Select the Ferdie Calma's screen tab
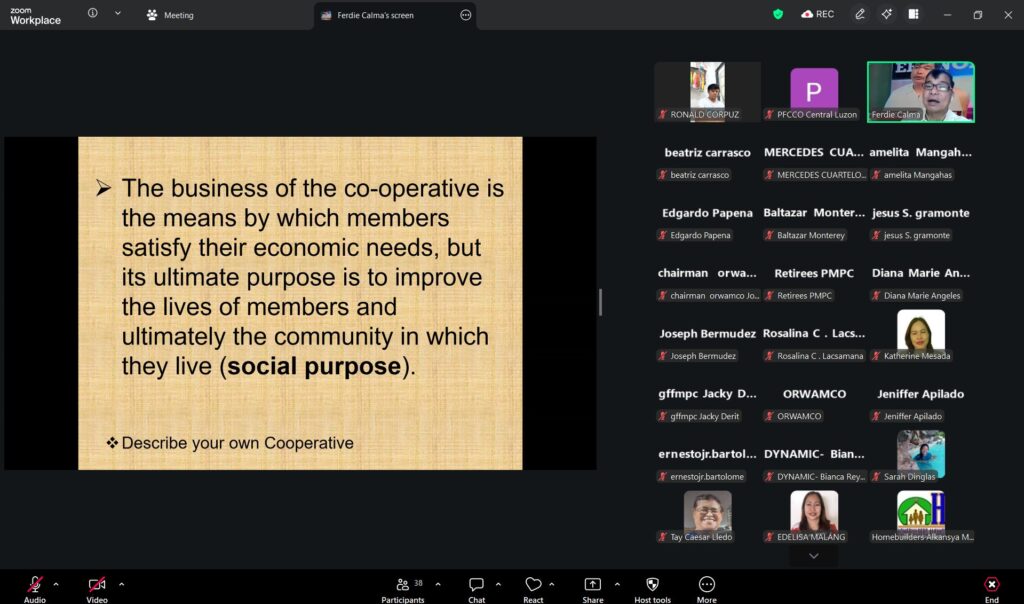The width and height of the screenshot is (1024, 604). [x=375, y=15]
